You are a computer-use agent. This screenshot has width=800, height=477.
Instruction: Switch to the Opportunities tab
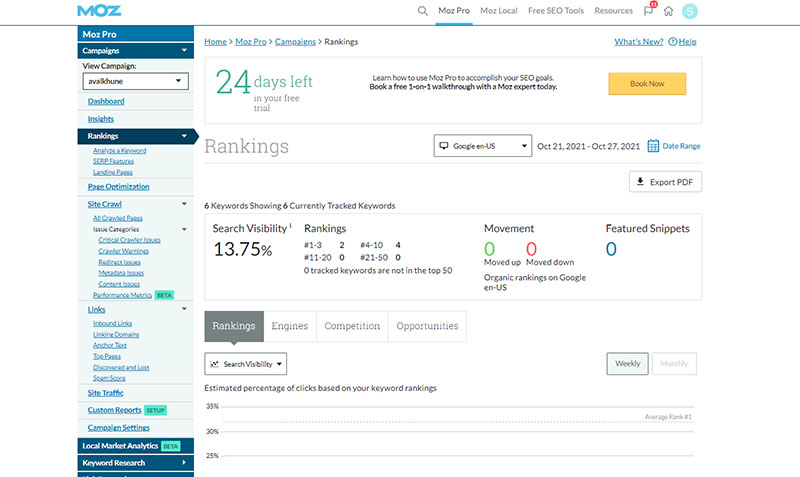click(428, 326)
